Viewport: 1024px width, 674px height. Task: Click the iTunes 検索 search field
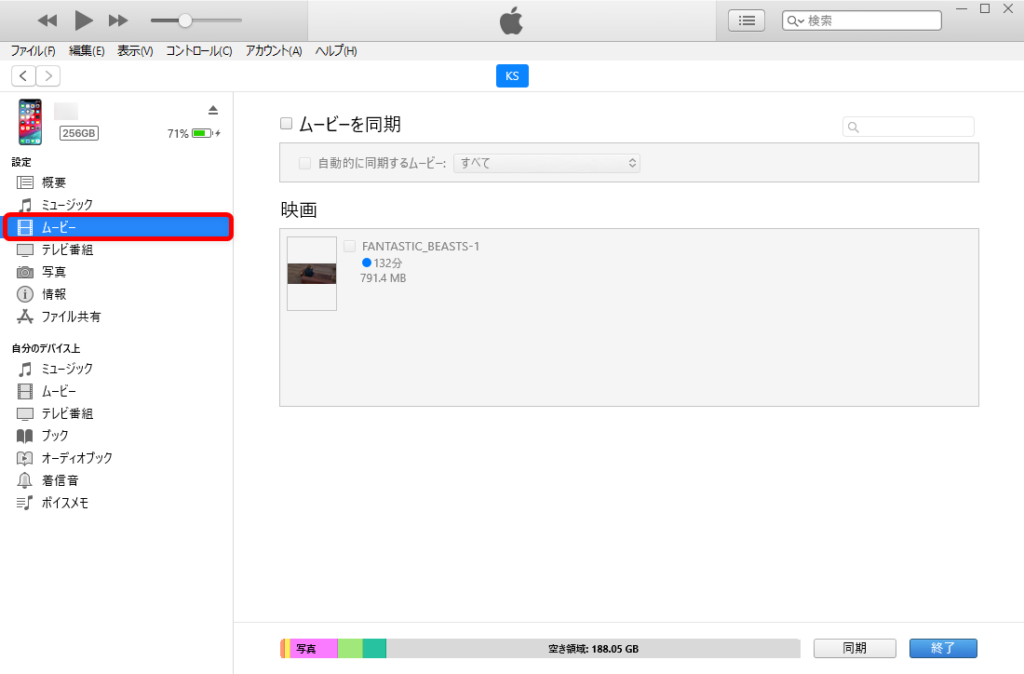point(861,21)
